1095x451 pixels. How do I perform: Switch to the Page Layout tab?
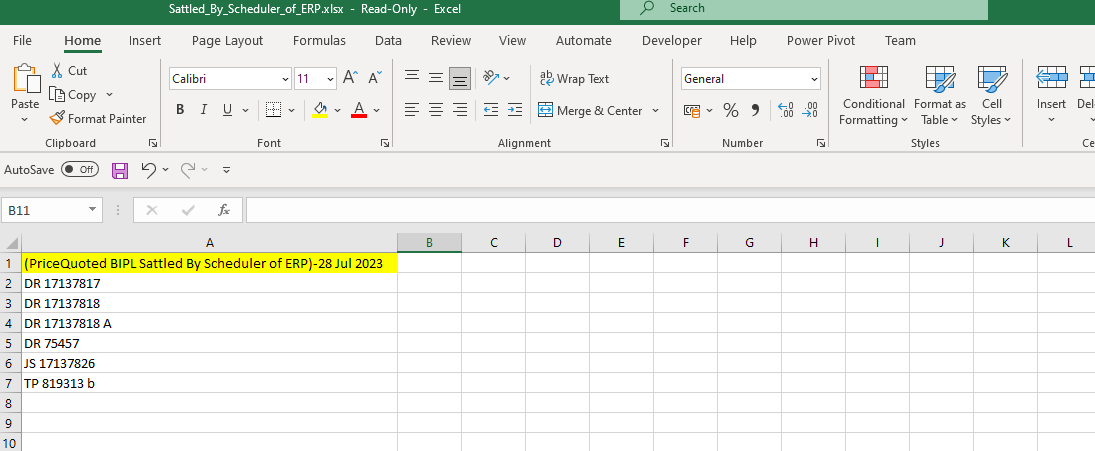click(x=228, y=40)
